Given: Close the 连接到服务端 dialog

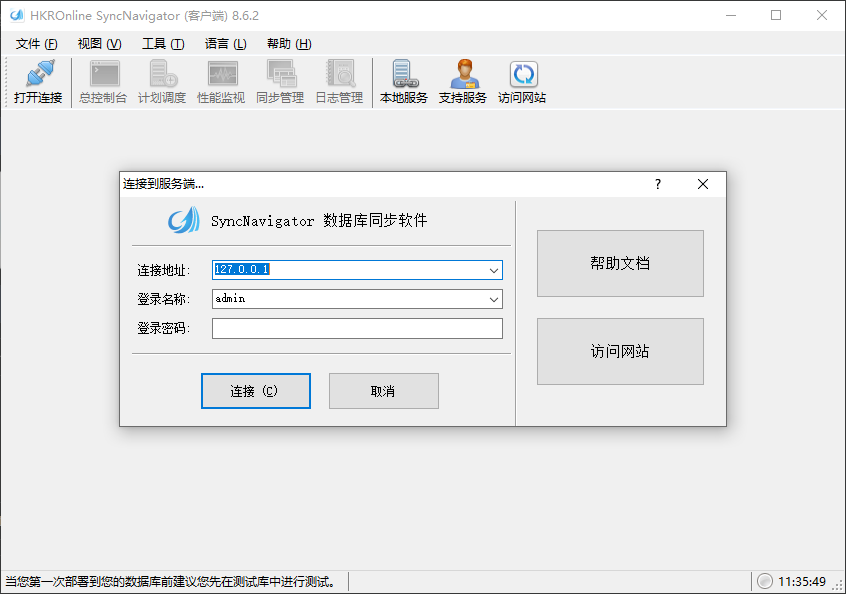Looking at the screenshot, I should point(702,184).
